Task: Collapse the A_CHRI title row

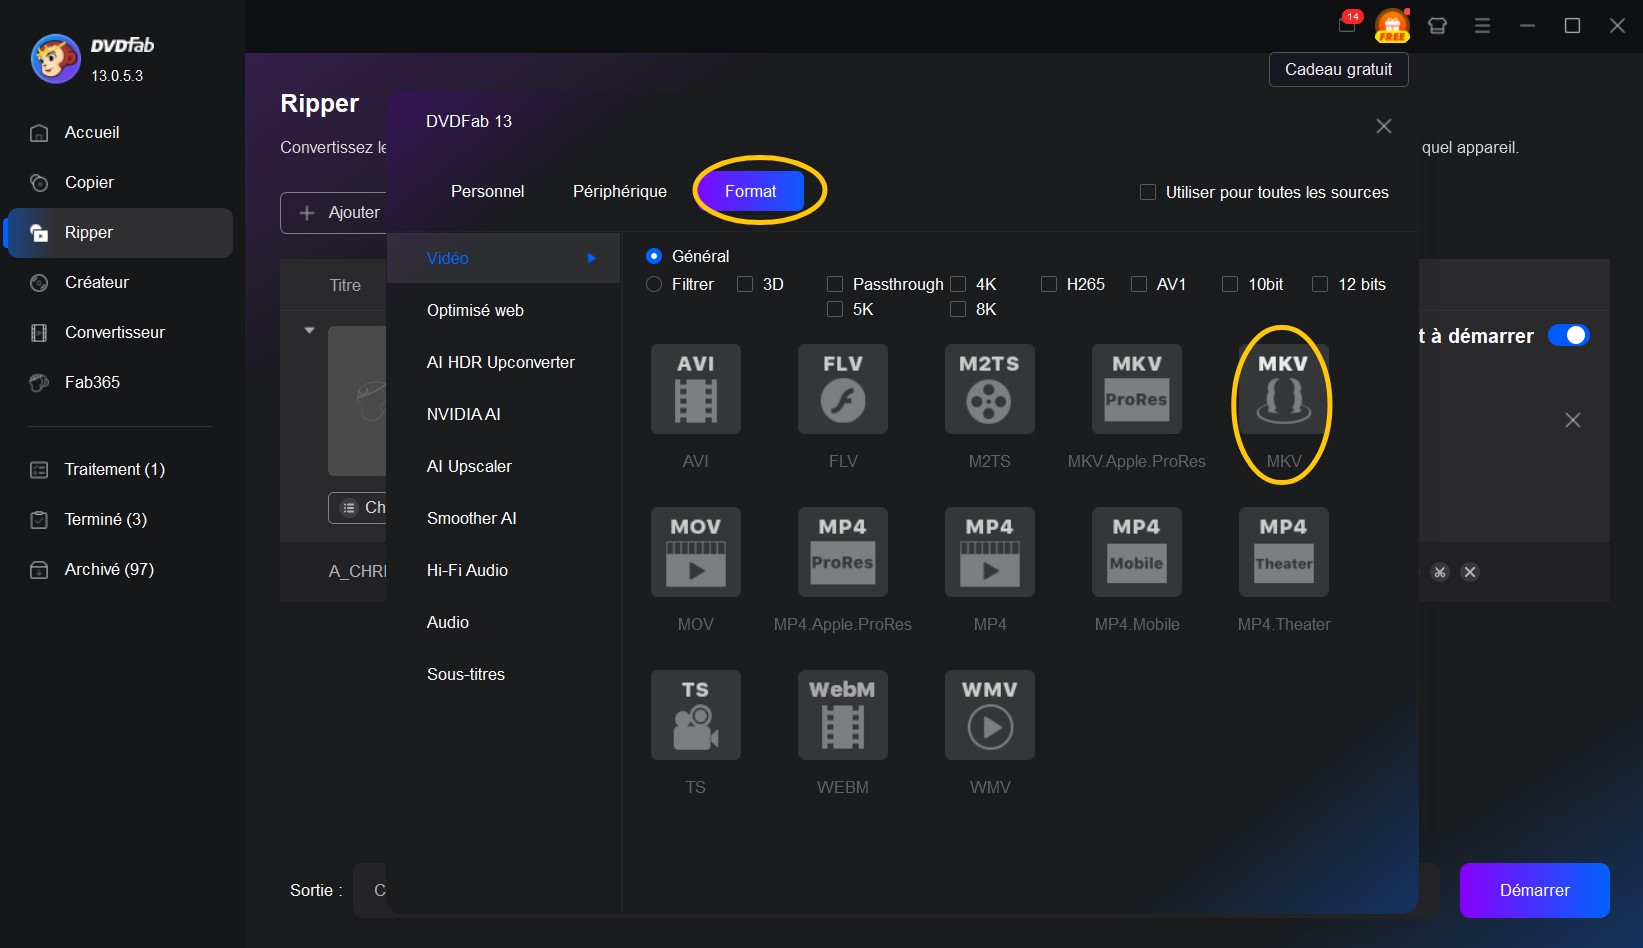Action: coord(309,329)
